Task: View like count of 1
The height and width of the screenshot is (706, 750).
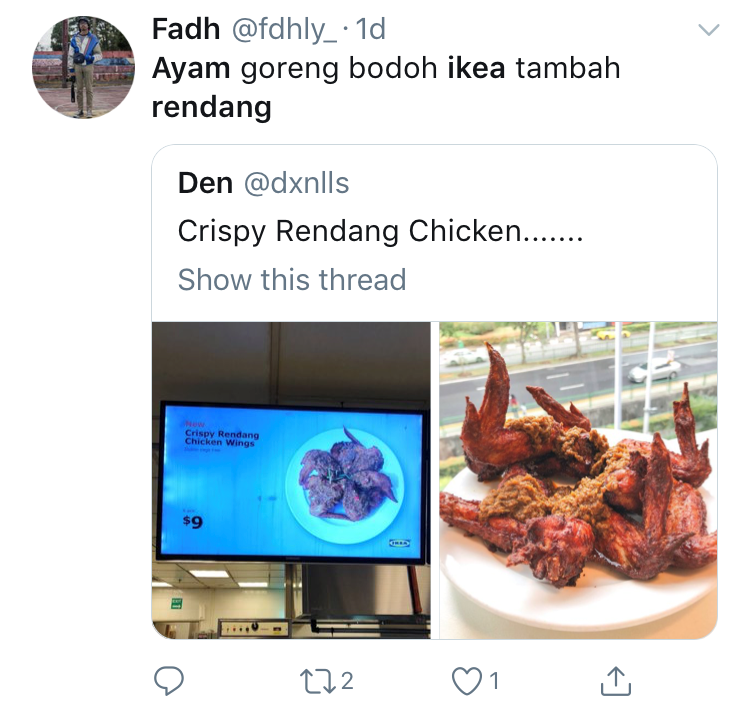Action: coord(495,681)
